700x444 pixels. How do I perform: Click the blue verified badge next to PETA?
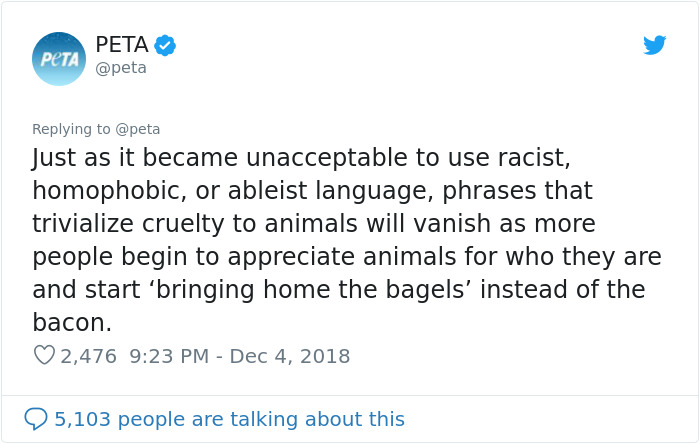165,45
